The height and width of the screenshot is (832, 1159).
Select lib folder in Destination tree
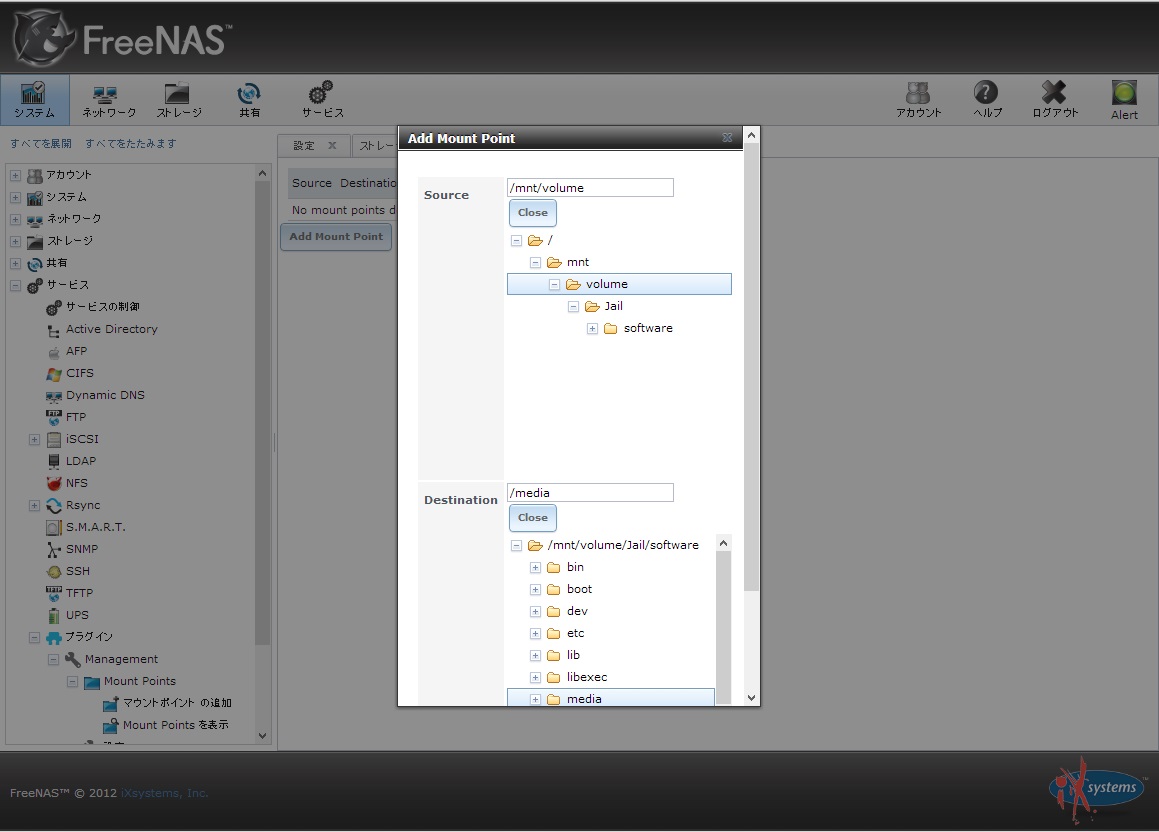click(x=573, y=655)
